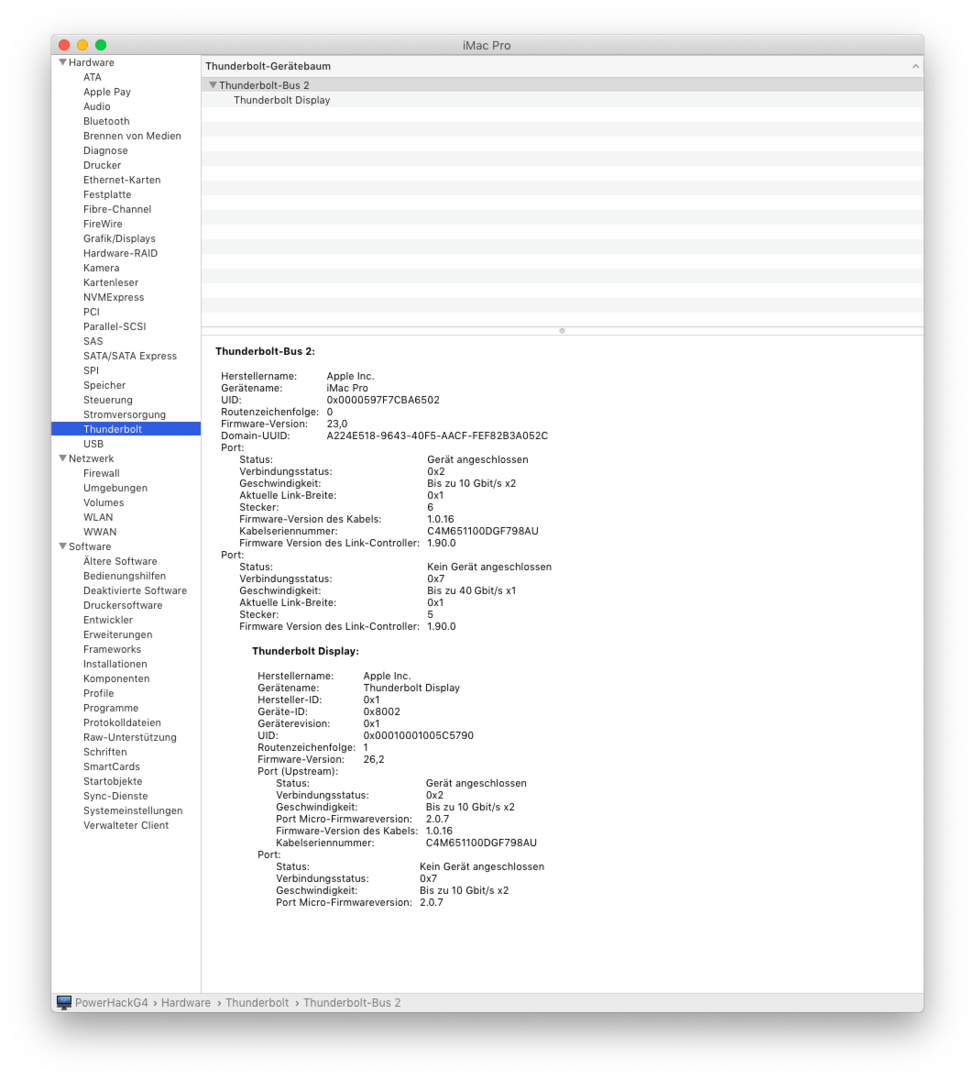Select Hardware-RAID entry

120,253
